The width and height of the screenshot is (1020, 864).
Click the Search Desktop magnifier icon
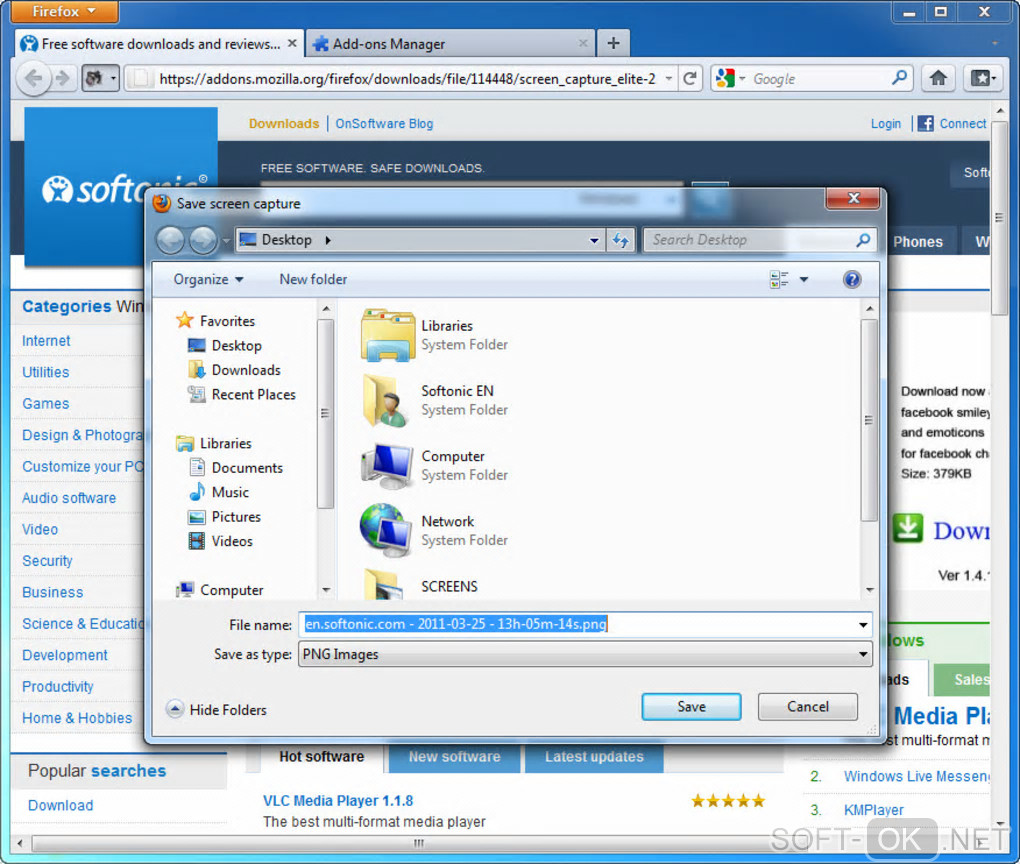(863, 240)
